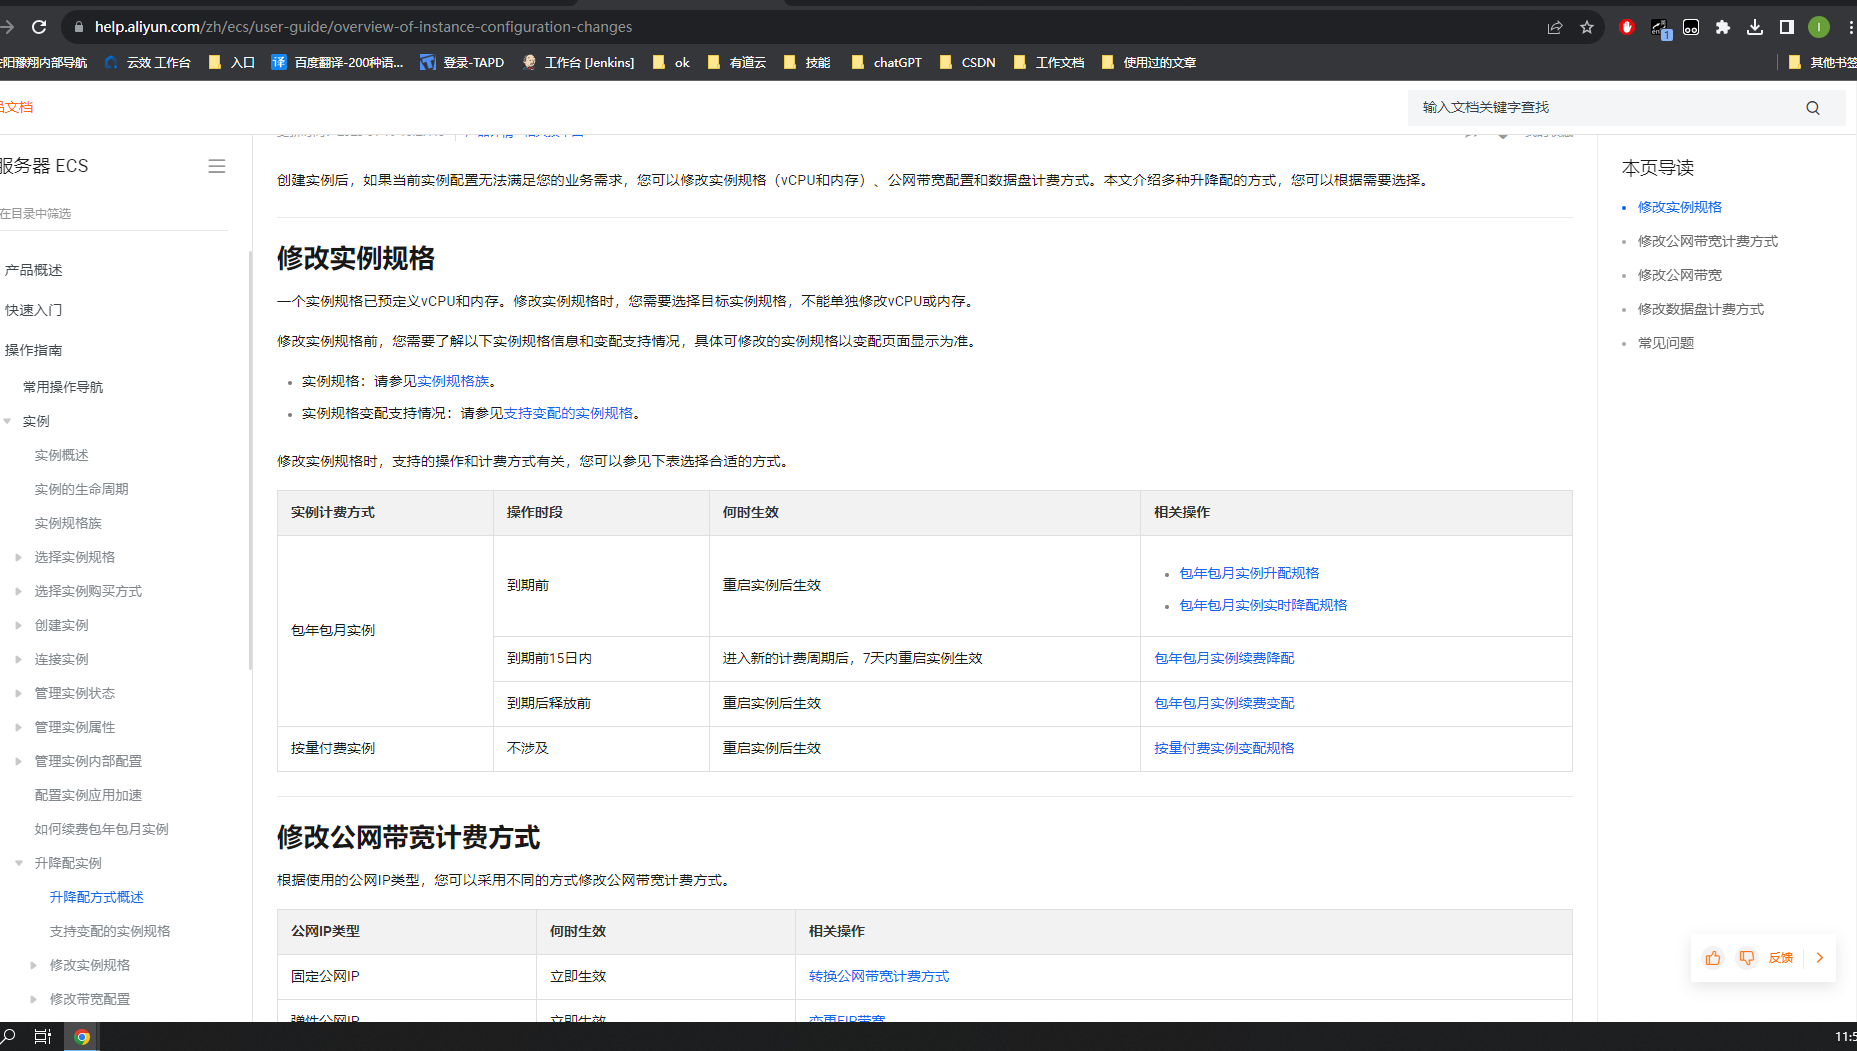Viewport: 1857px width, 1051px height.
Task: Expand 修改带宽配置 in the sidebar
Action: point(33,999)
